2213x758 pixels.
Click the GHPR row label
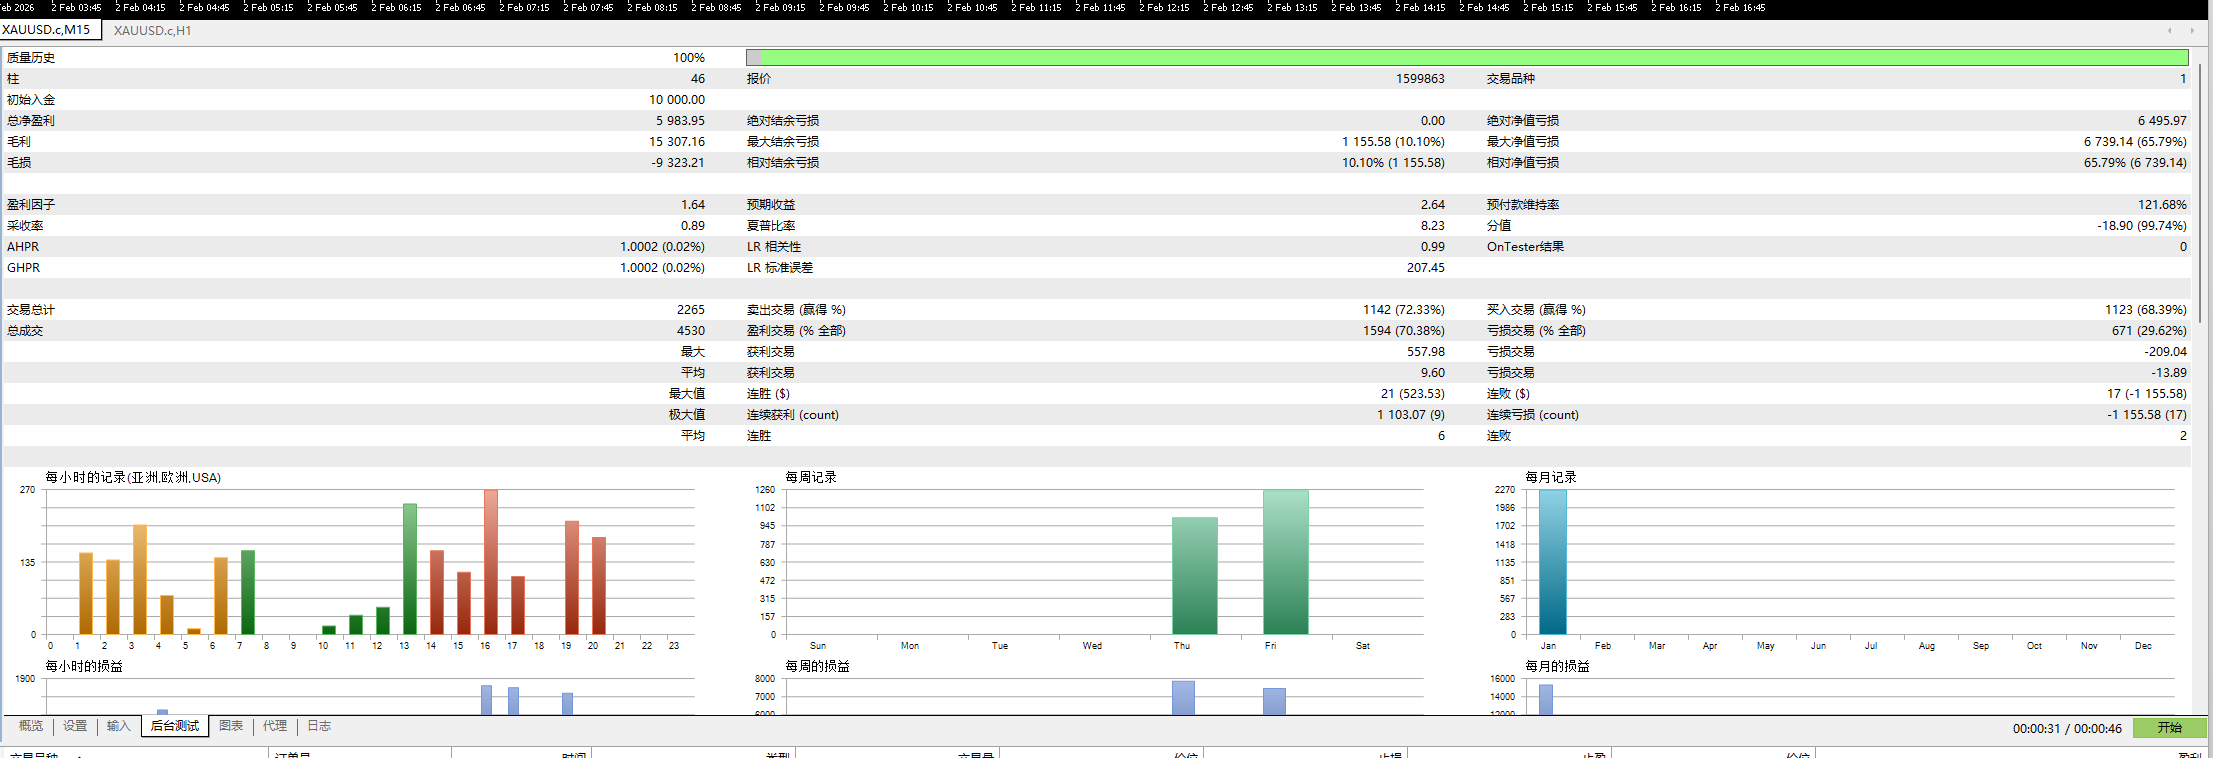coord(24,268)
